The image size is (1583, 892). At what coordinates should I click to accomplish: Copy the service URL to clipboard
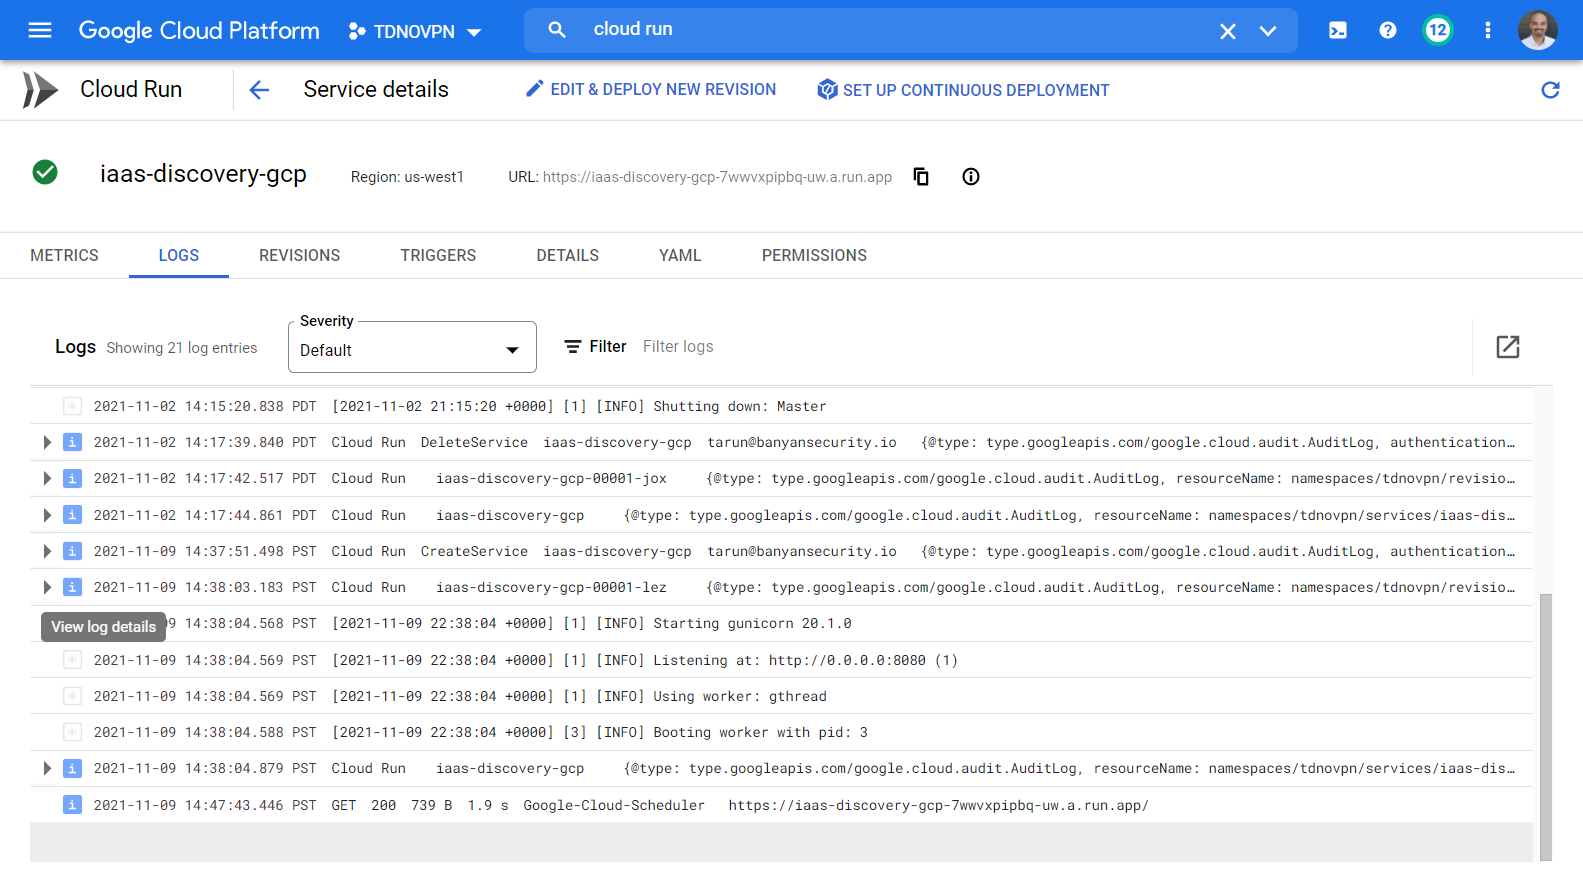[921, 177]
